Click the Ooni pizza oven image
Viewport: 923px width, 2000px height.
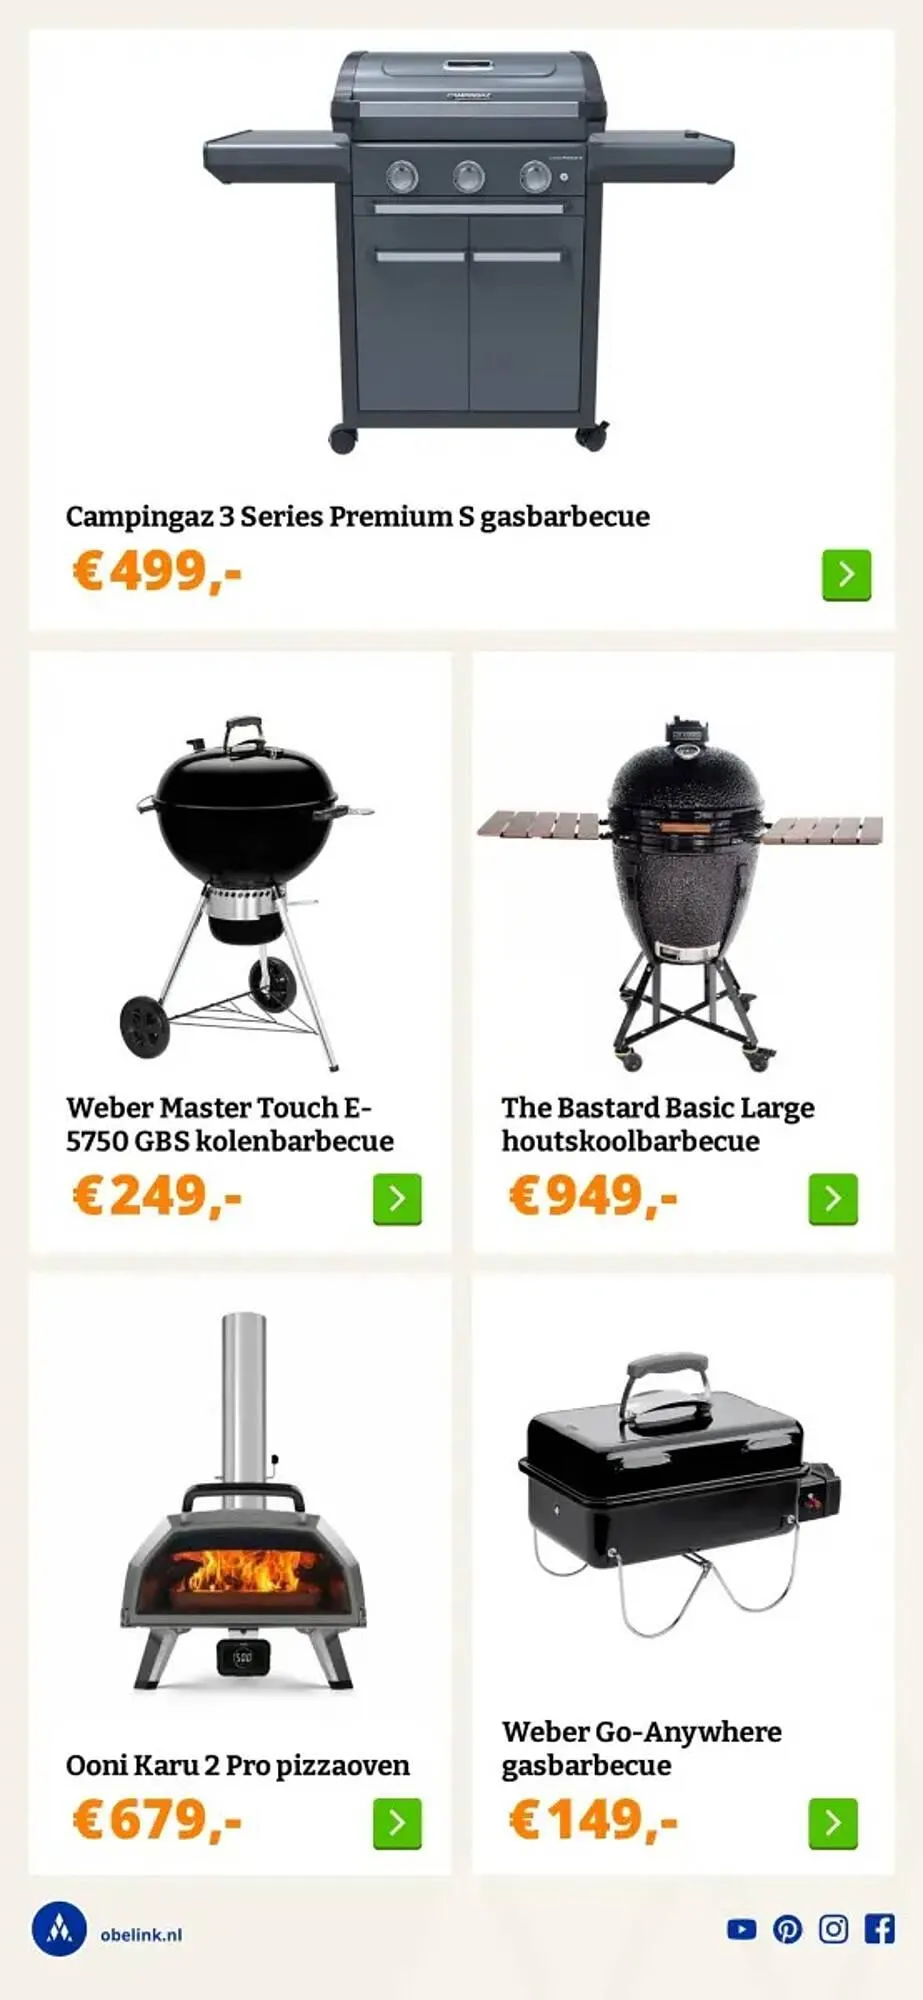coord(243,1500)
